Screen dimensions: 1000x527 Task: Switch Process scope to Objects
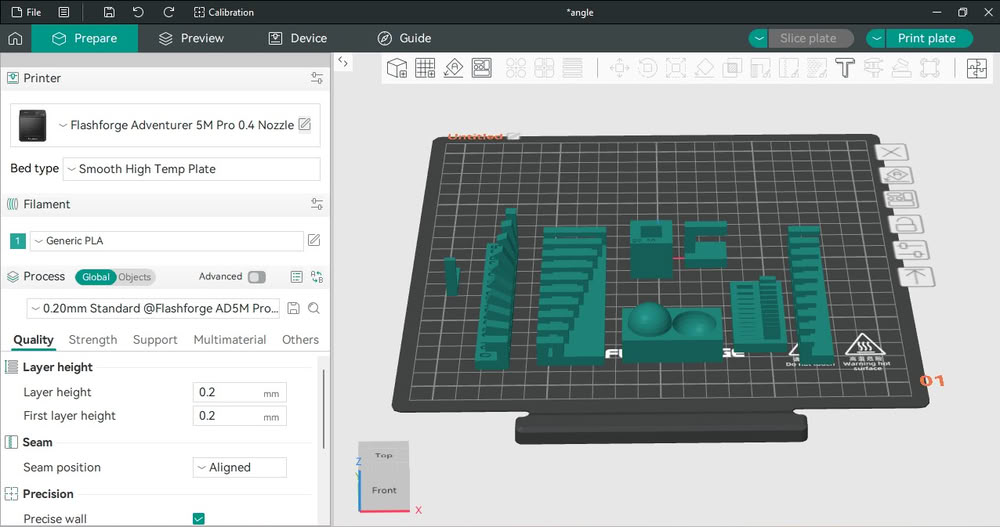[134, 277]
